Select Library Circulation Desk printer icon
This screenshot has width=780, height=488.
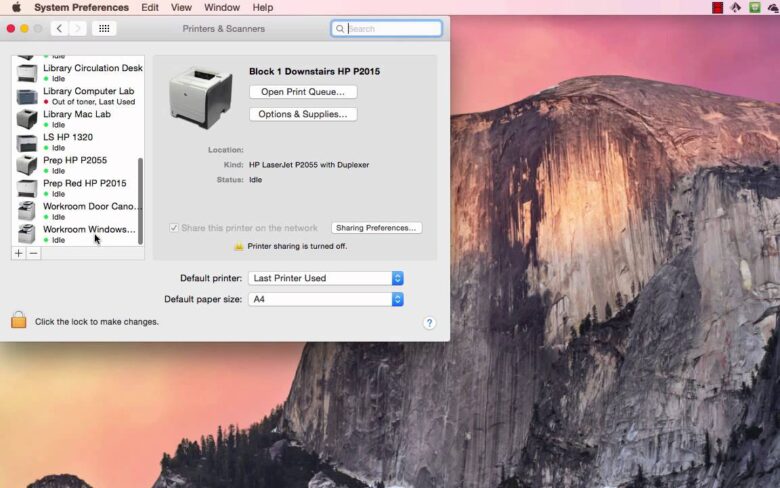point(27,73)
